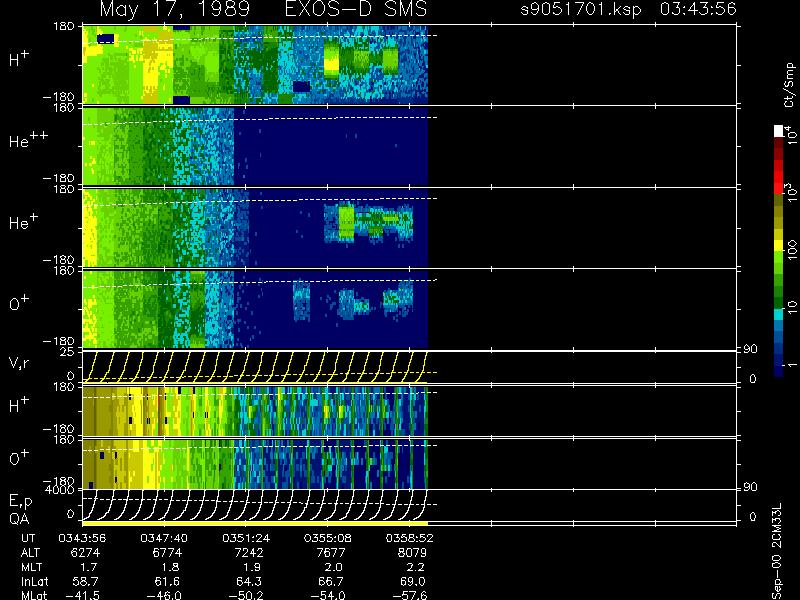Click the V,r panel scale value '25'

[x=67, y=352]
